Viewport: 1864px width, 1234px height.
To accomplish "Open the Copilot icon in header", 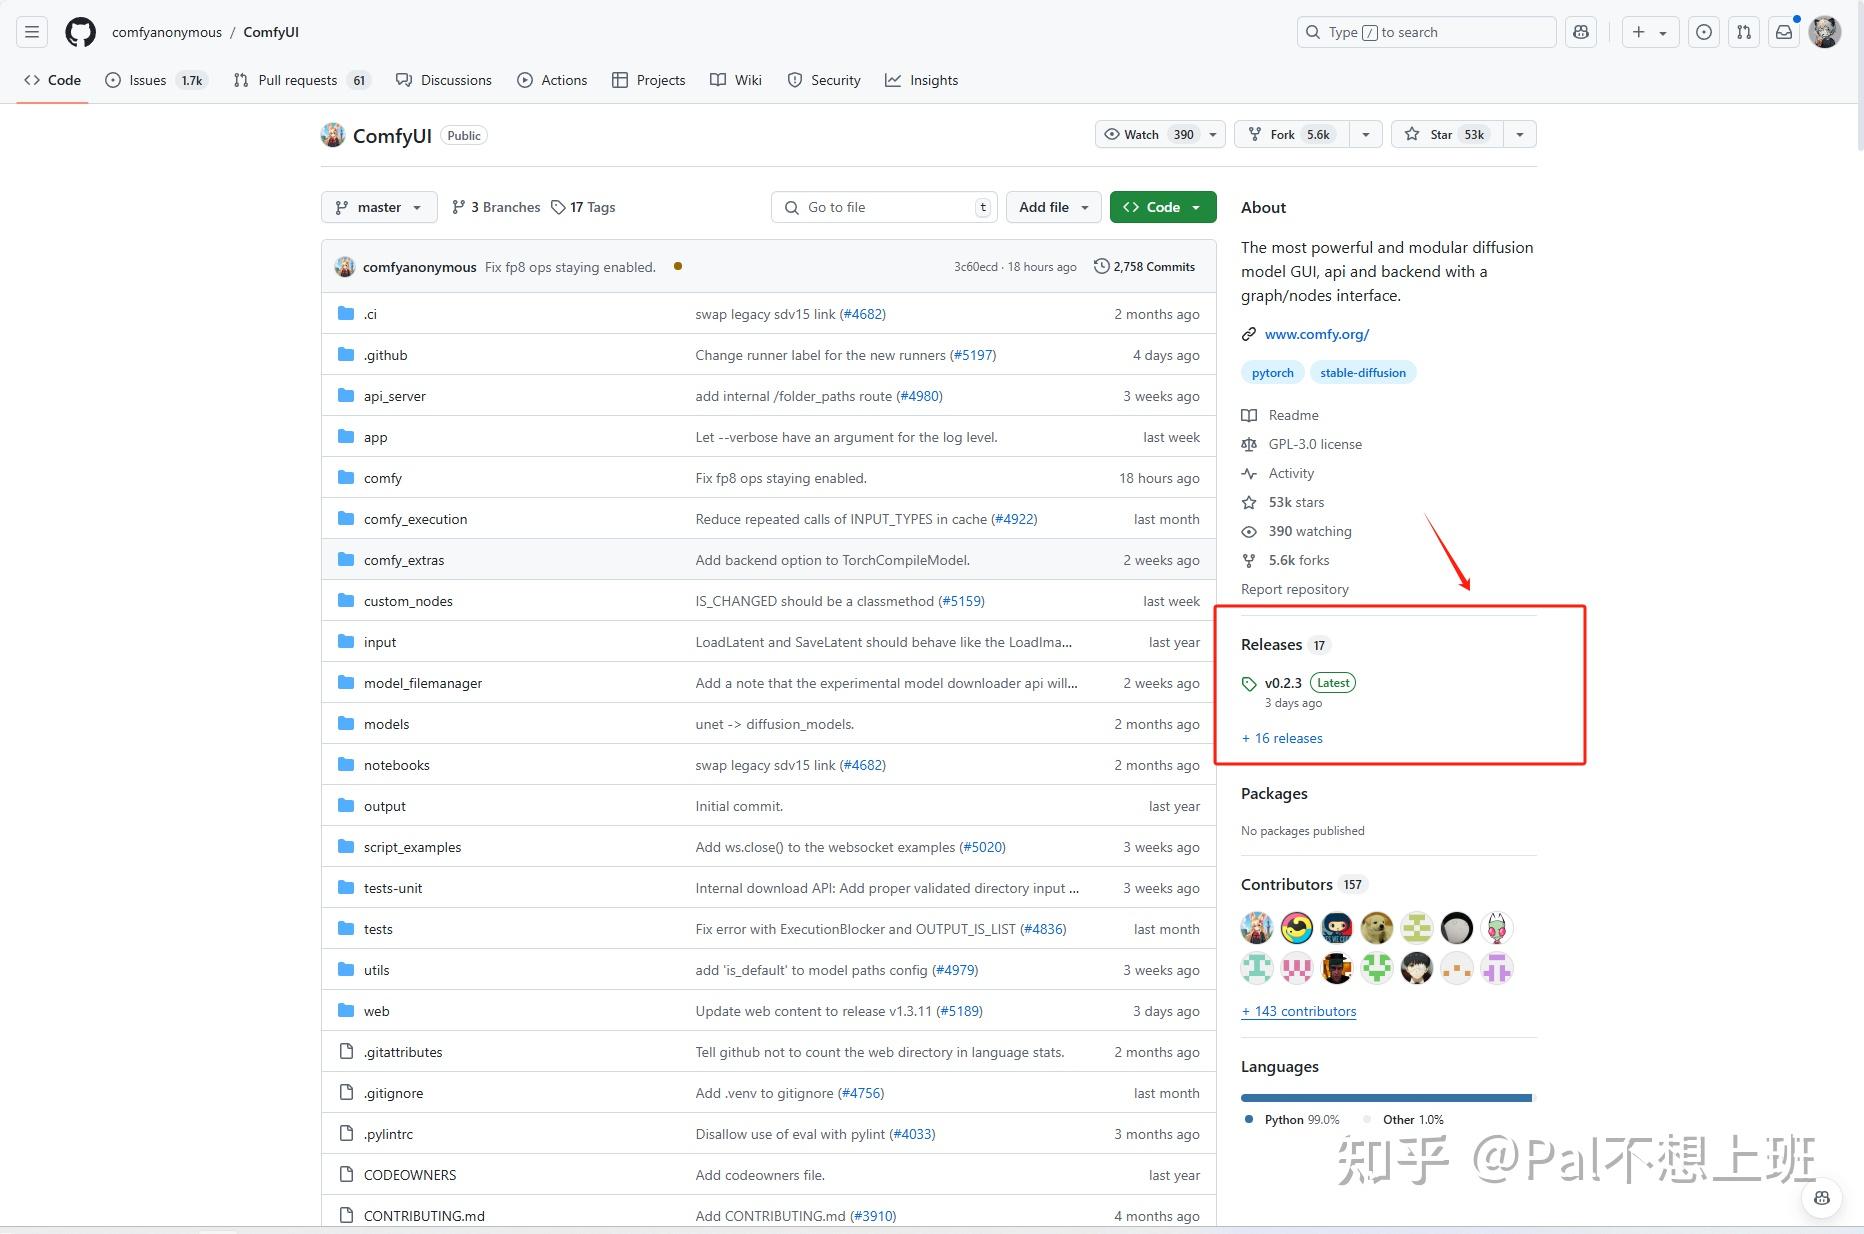I will click(1580, 31).
